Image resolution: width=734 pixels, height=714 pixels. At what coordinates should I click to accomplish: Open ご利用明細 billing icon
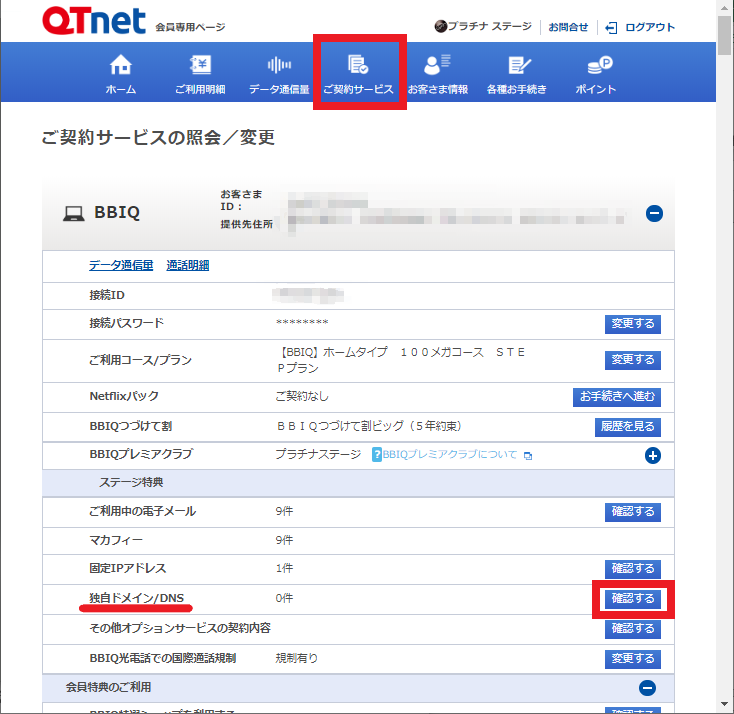coord(200,65)
